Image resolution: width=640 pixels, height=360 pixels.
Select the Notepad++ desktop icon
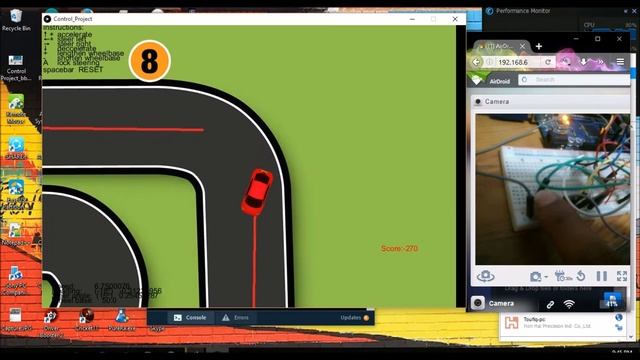pyautogui.click(x=15, y=234)
